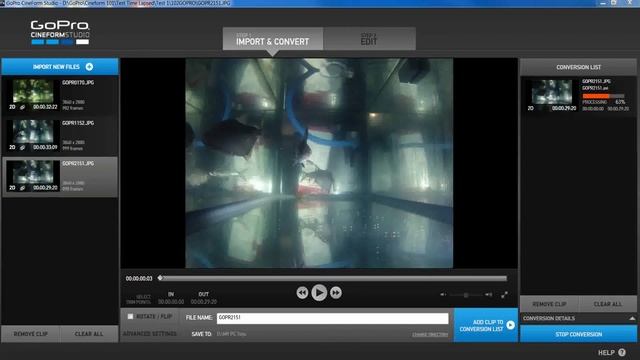Open Advanced Settings

(150, 334)
